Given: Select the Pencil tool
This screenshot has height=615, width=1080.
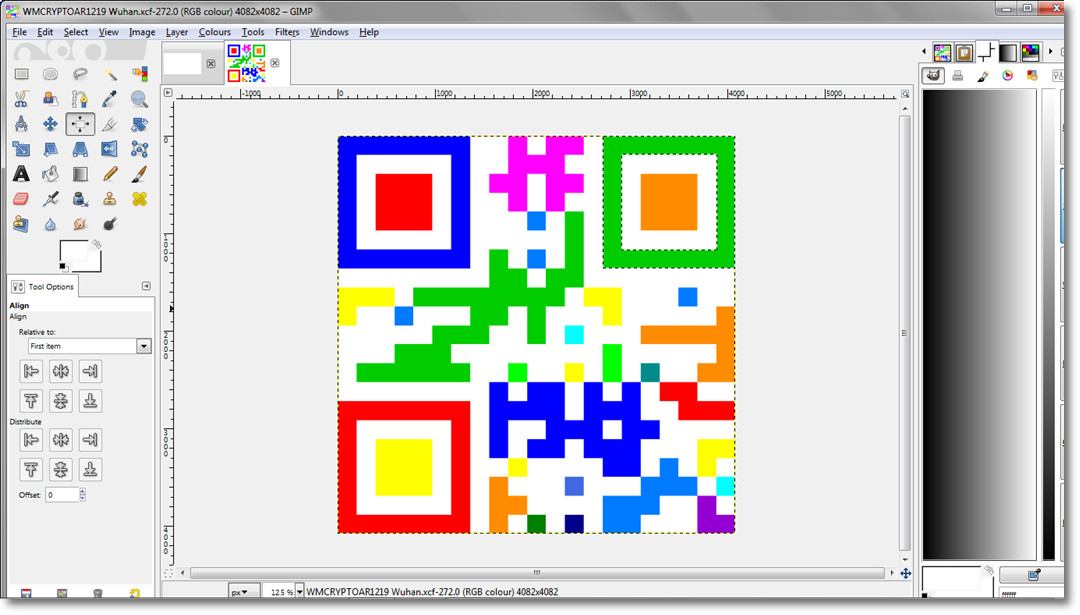Looking at the screenshot, I should [x=110, y=174].
